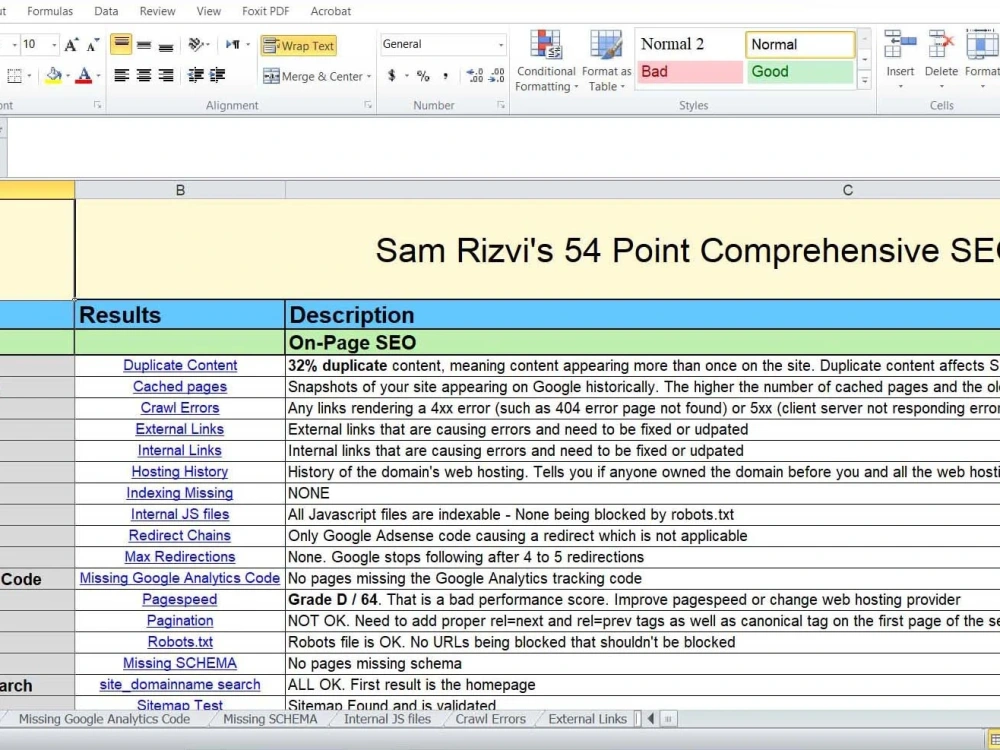Expand the cell Styles gallery

[865, 80]
